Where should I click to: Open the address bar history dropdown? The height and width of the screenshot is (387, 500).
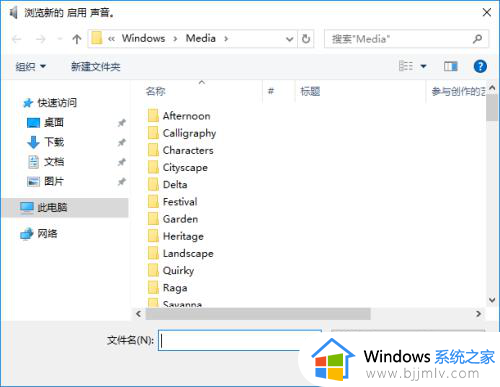(290, 39)
